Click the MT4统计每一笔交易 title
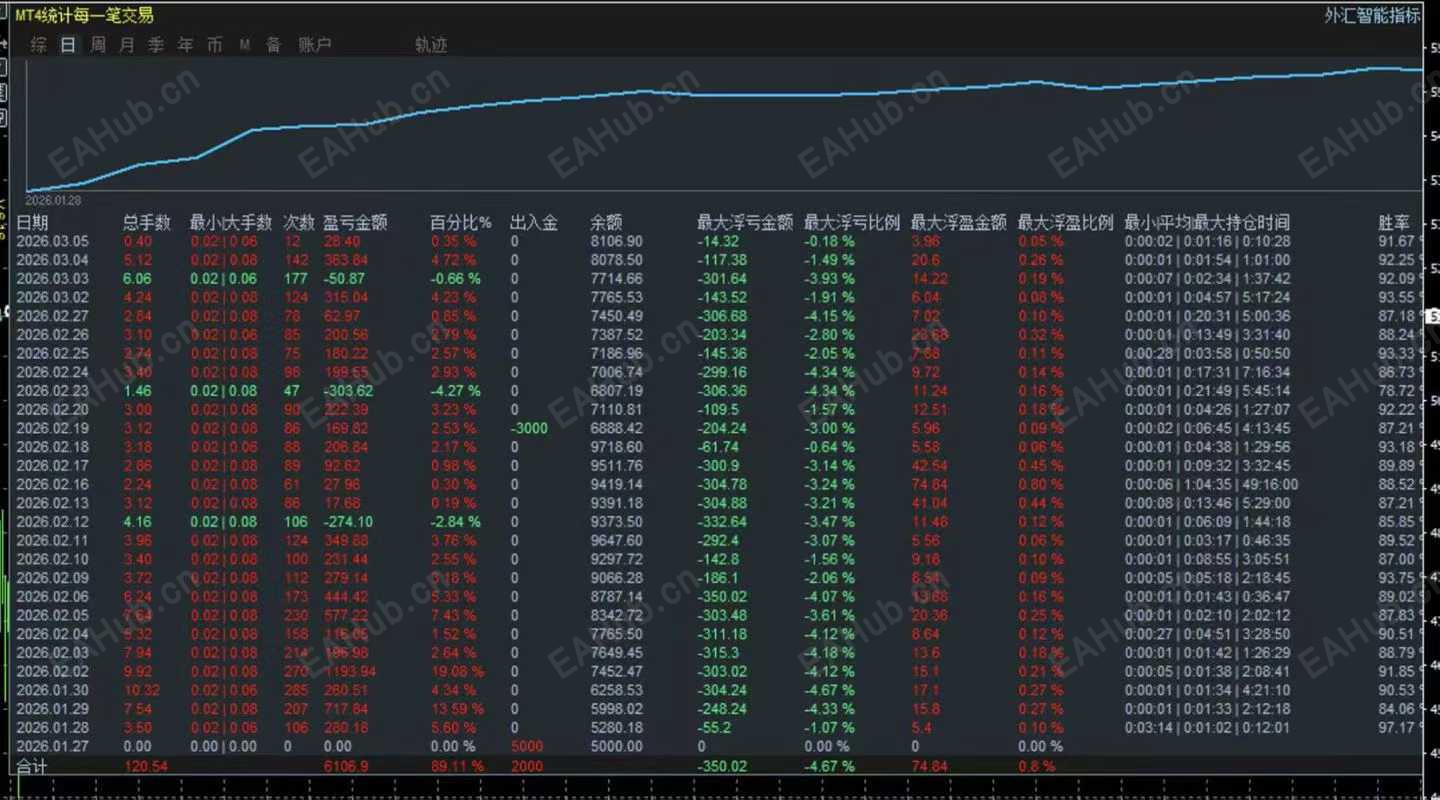 coord(84,15)
